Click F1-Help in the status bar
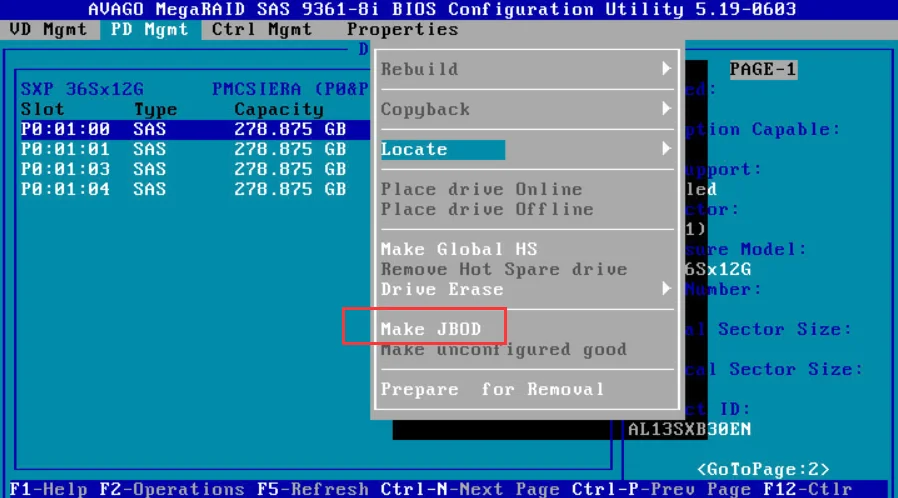Image resolution: width=898 pixels, height=498 pixels. coord(49,489)
